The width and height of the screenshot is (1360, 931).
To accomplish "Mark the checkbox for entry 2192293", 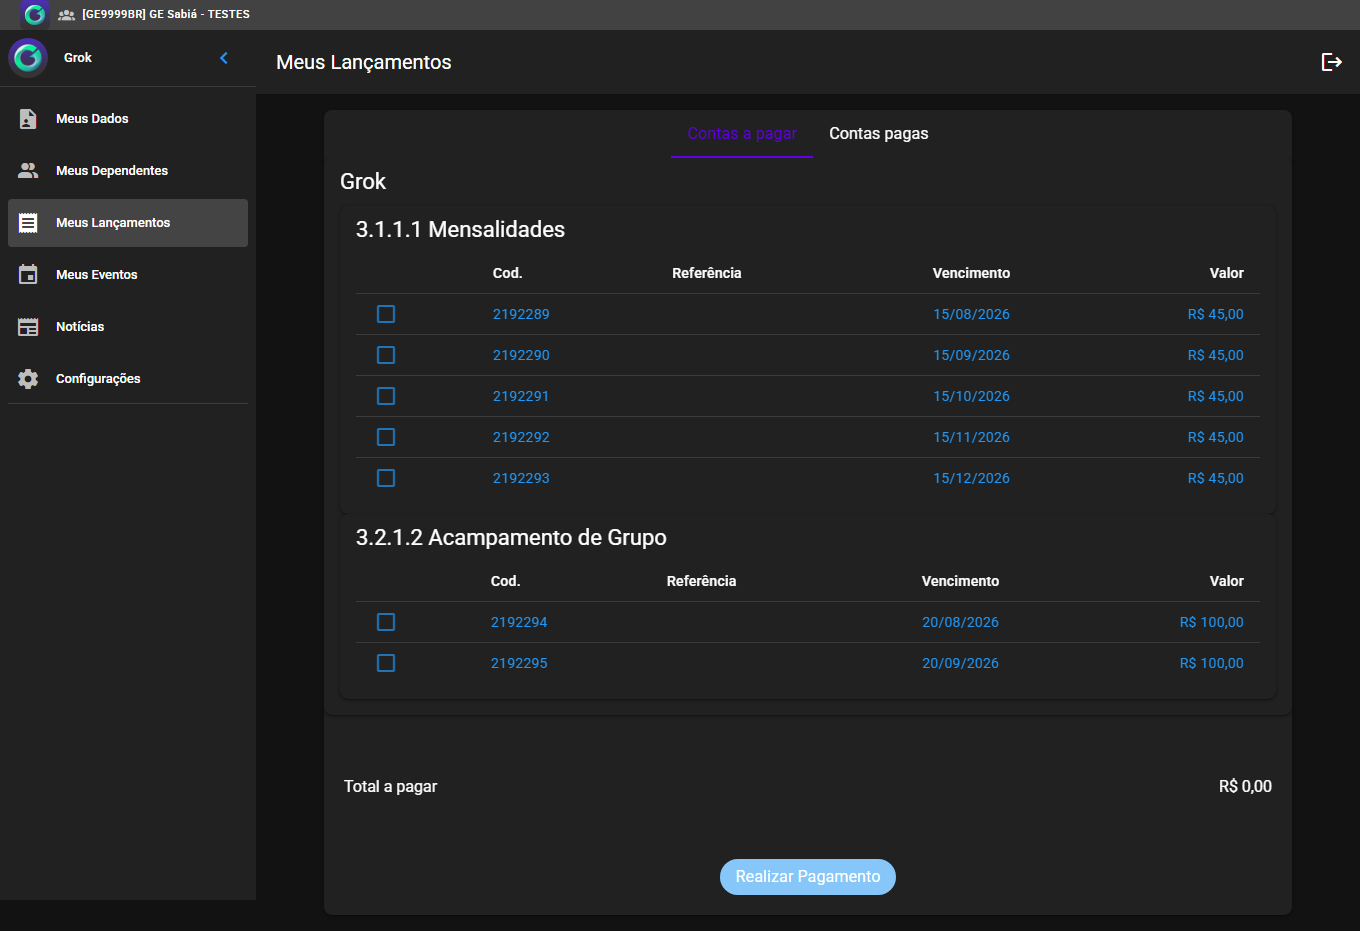I will click(386, 478).
